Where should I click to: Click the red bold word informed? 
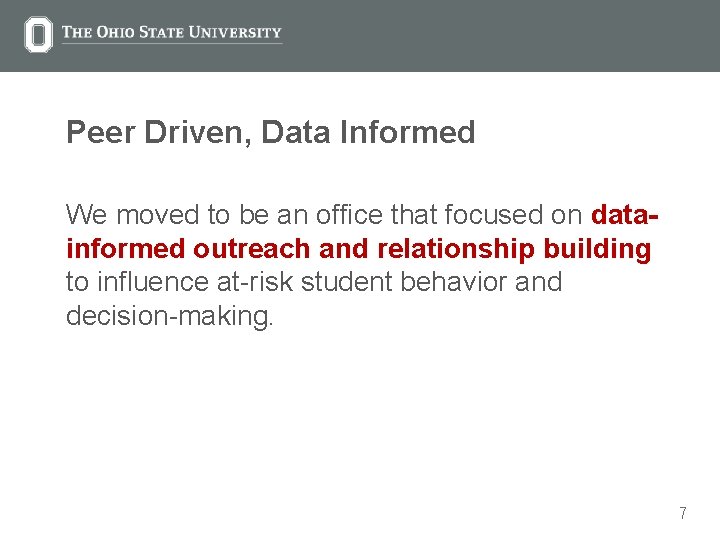pos(126,248)
